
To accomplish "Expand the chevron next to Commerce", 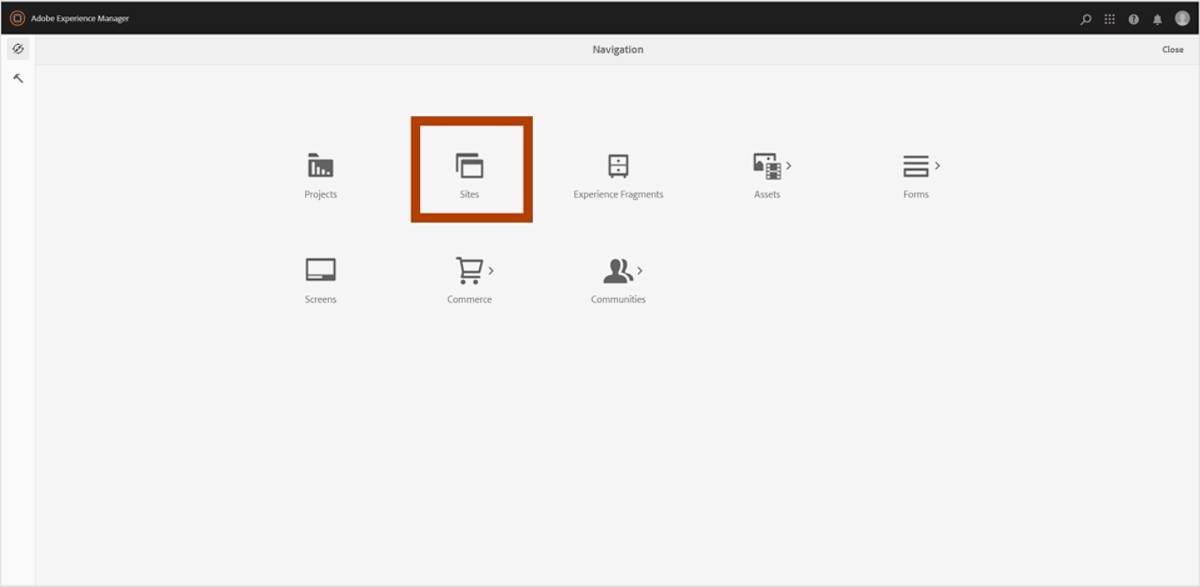I will pyautogui.click(x=491, y=270).
